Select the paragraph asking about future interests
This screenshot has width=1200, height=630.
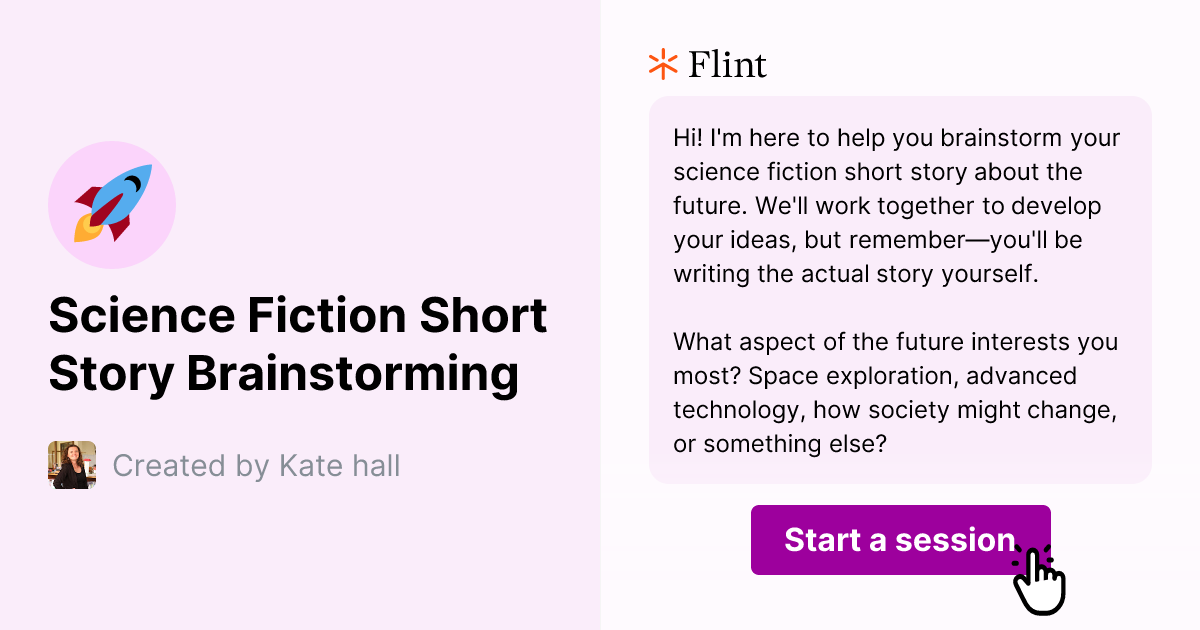[x=896, y=392]
